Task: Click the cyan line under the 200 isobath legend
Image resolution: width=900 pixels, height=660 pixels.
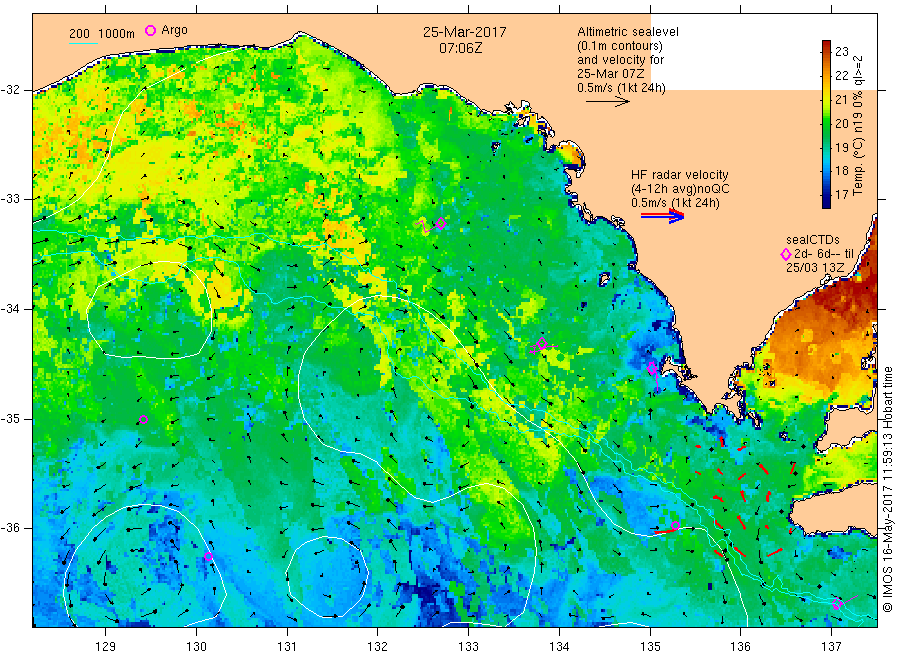Action: [x=83, y=43]
